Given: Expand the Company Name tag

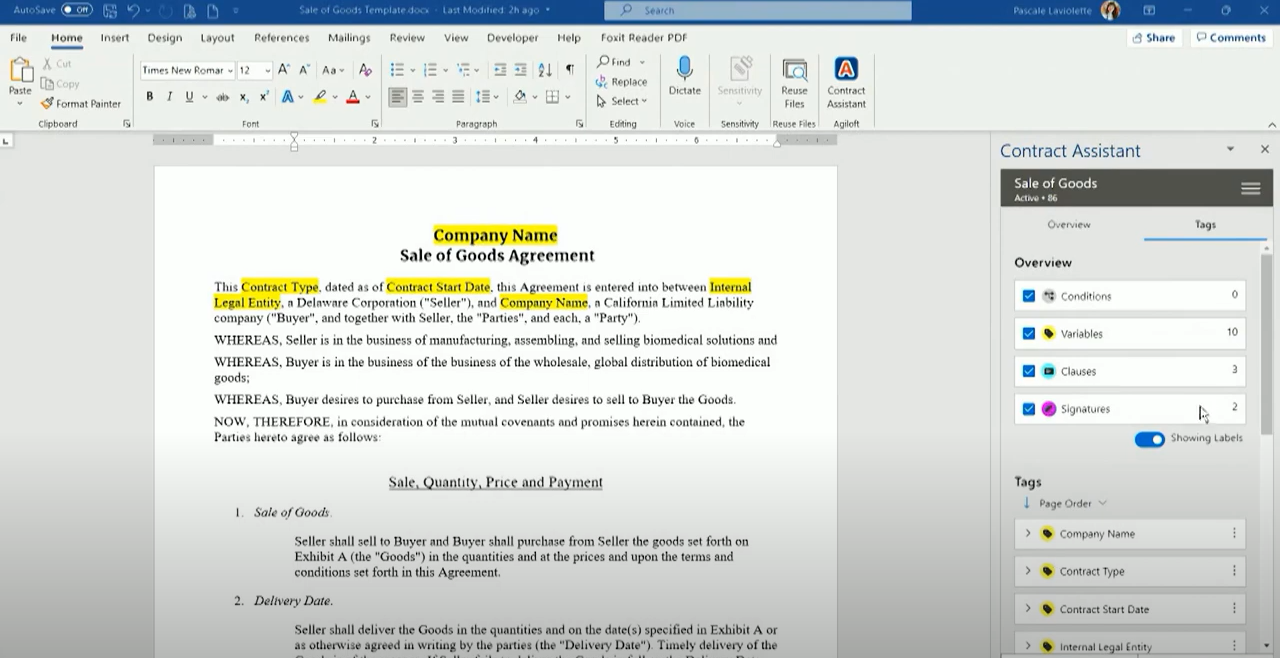Looking at the screenshot, I should click(x=1029, y=533).
